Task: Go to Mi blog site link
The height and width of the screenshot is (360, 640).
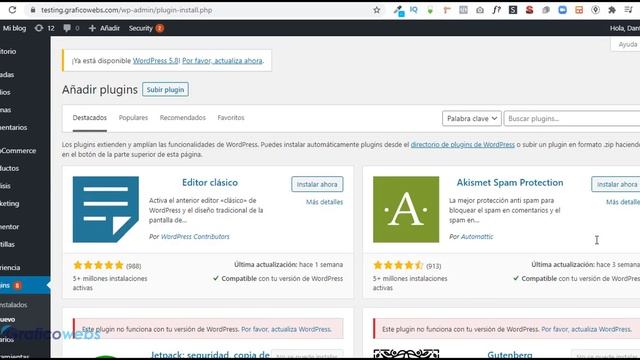Action: (14, 28)
